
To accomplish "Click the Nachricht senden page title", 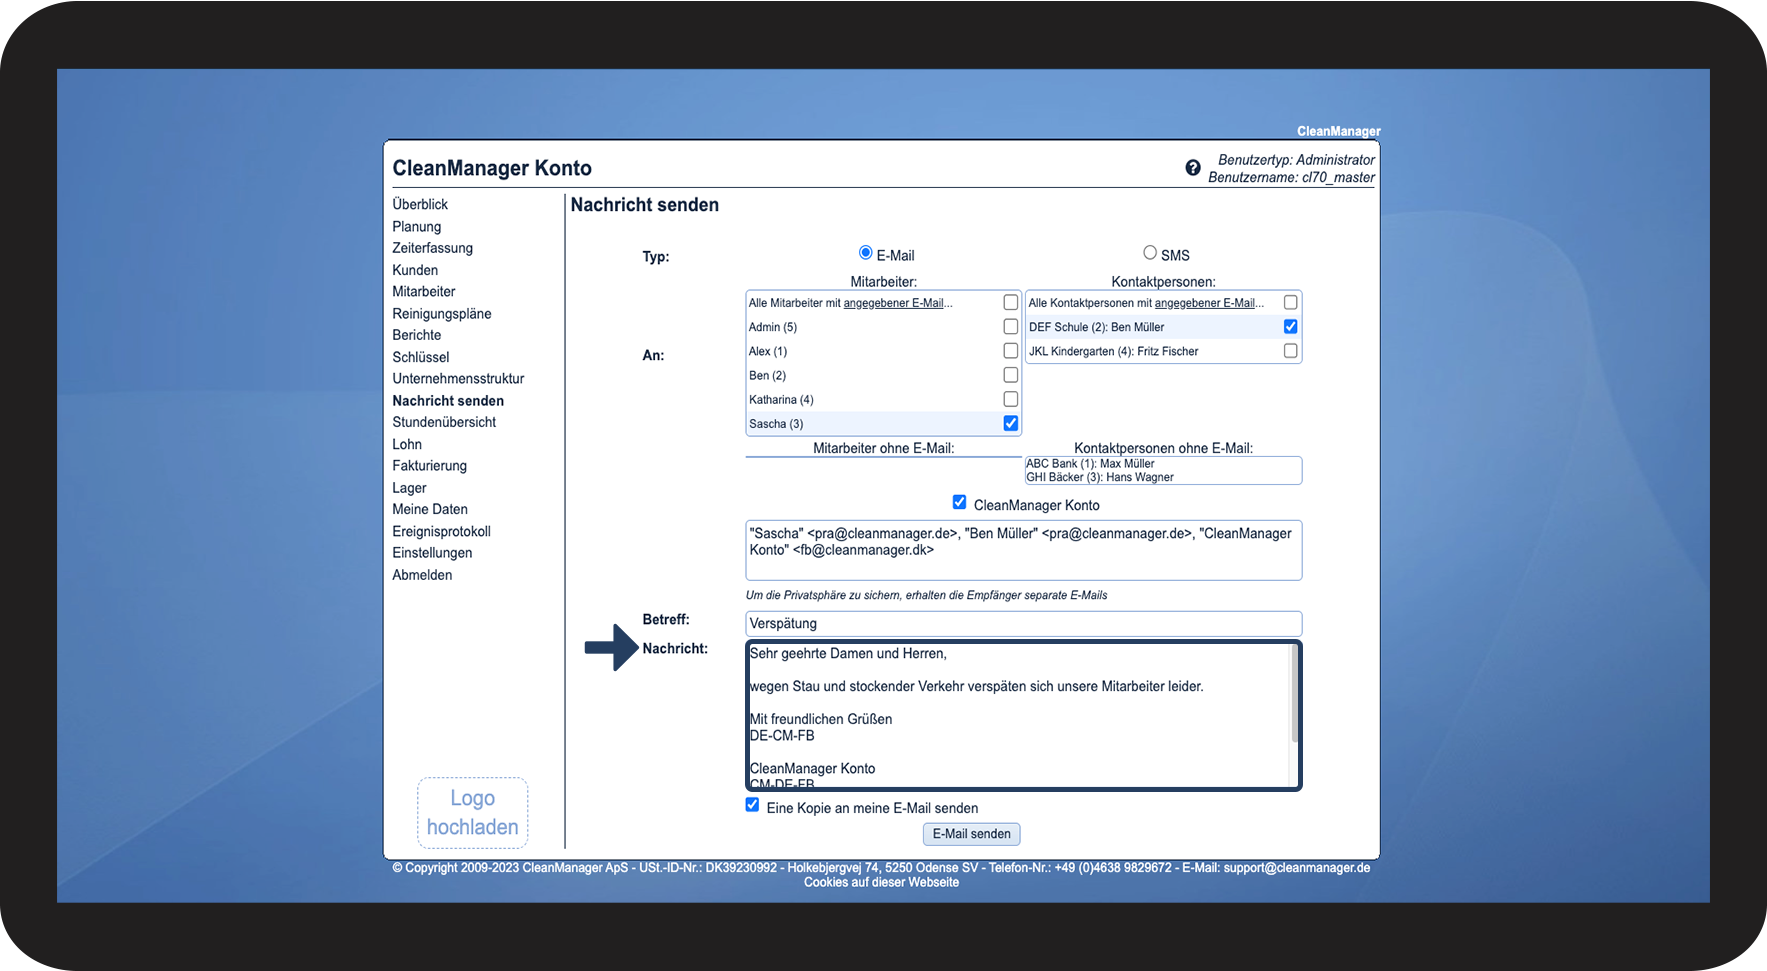I will [x=645, y=205].
